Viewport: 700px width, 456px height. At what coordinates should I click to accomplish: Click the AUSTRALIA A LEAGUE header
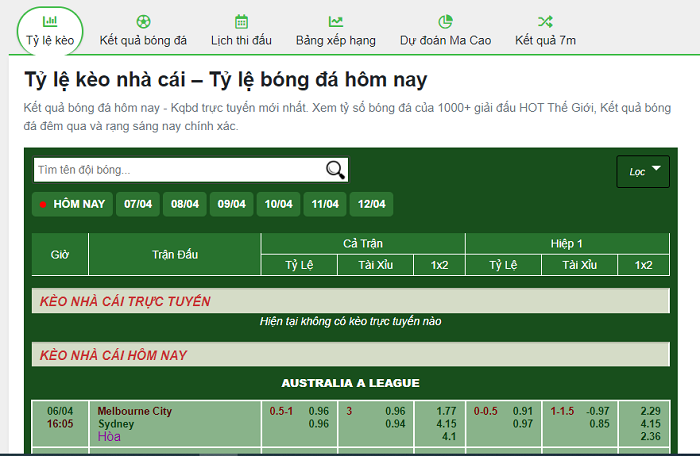350,383
